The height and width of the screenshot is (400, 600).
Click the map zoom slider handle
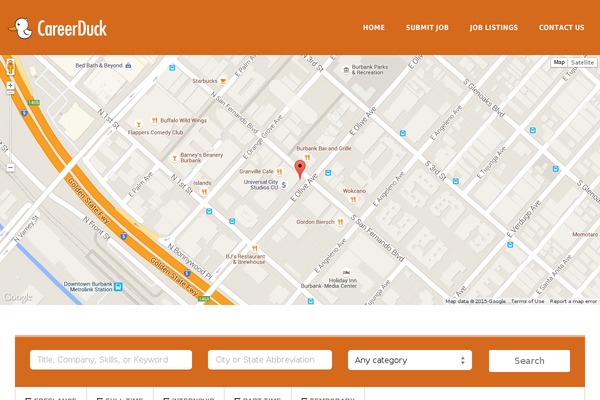point(10,93)
